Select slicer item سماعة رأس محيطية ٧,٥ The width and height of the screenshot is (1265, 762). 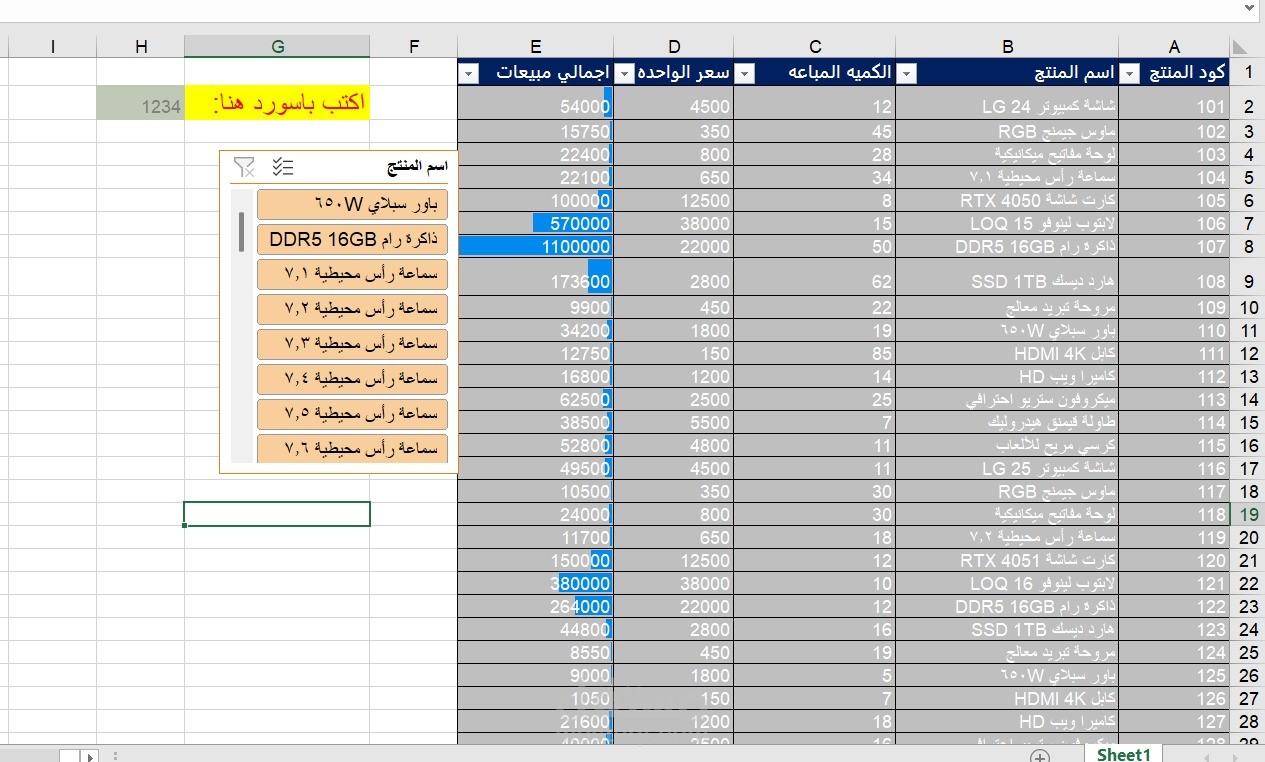[x=352, y=414]
